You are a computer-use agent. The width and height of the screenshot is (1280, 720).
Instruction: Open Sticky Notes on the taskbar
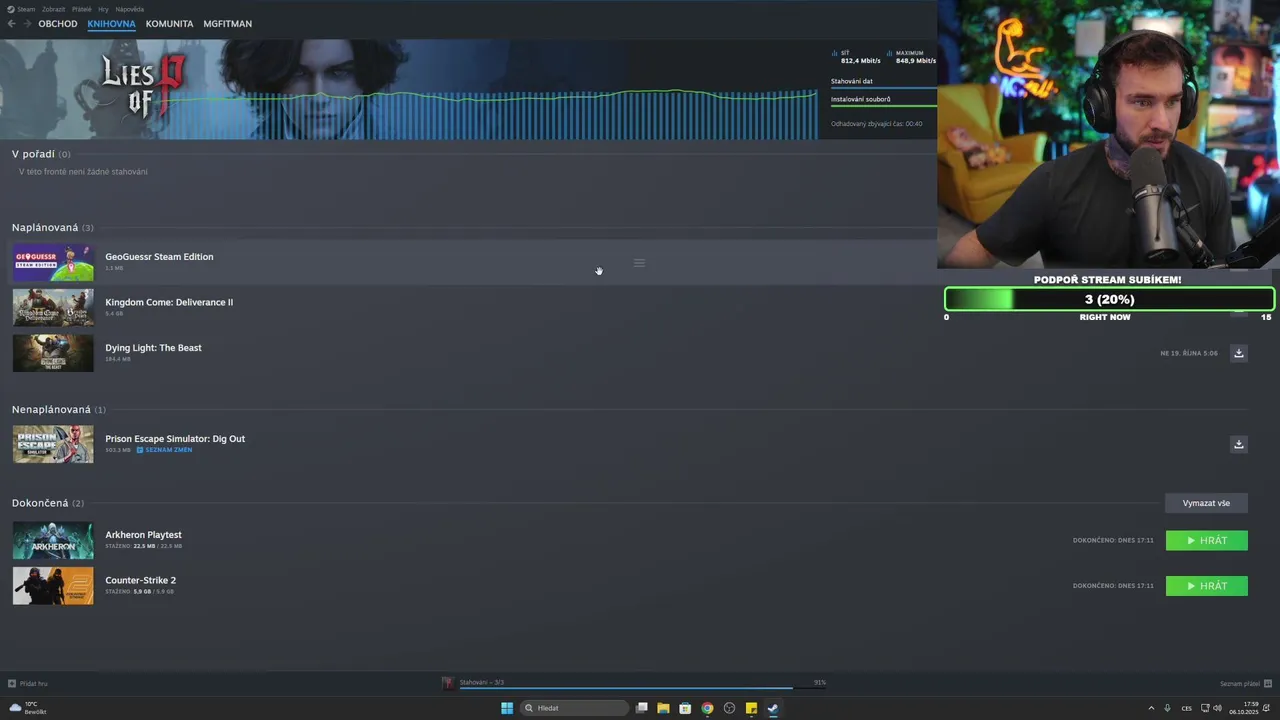click(x=751, y=708)
